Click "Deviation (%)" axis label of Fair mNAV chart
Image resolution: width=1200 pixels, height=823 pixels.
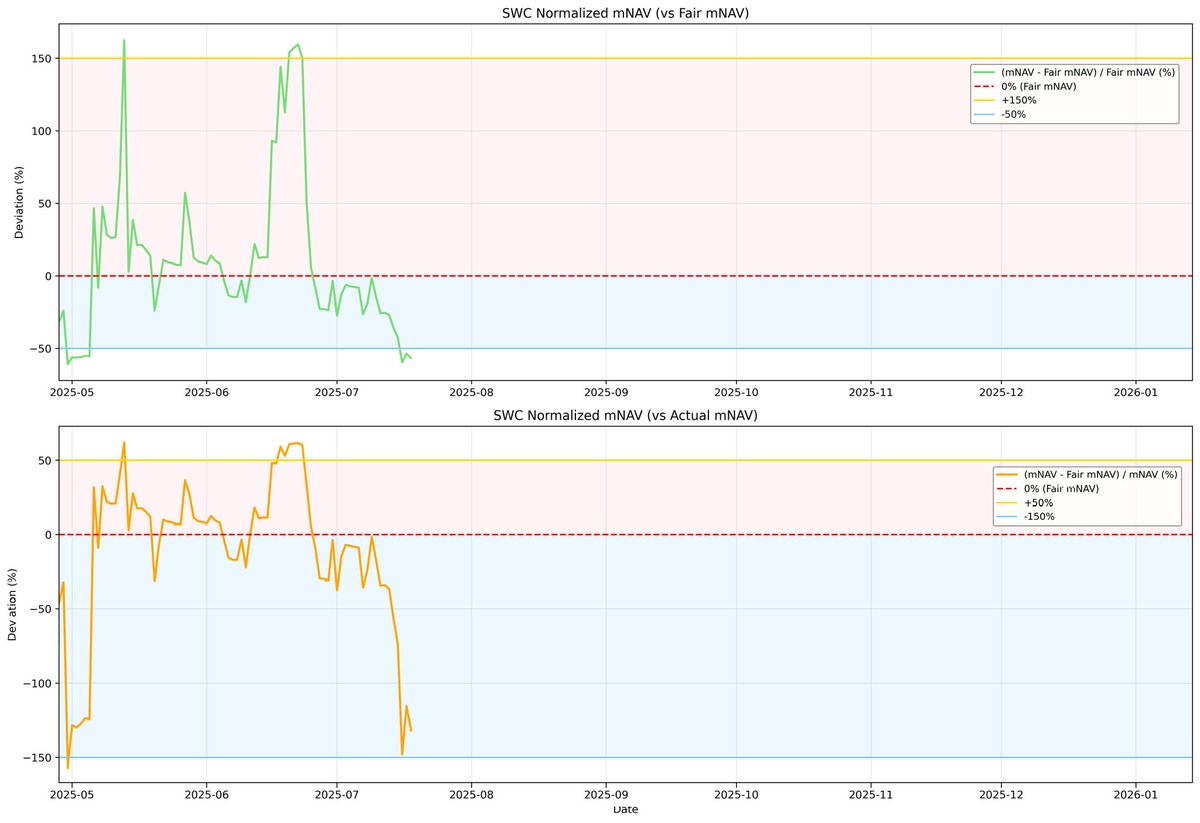tap(20, 203)
